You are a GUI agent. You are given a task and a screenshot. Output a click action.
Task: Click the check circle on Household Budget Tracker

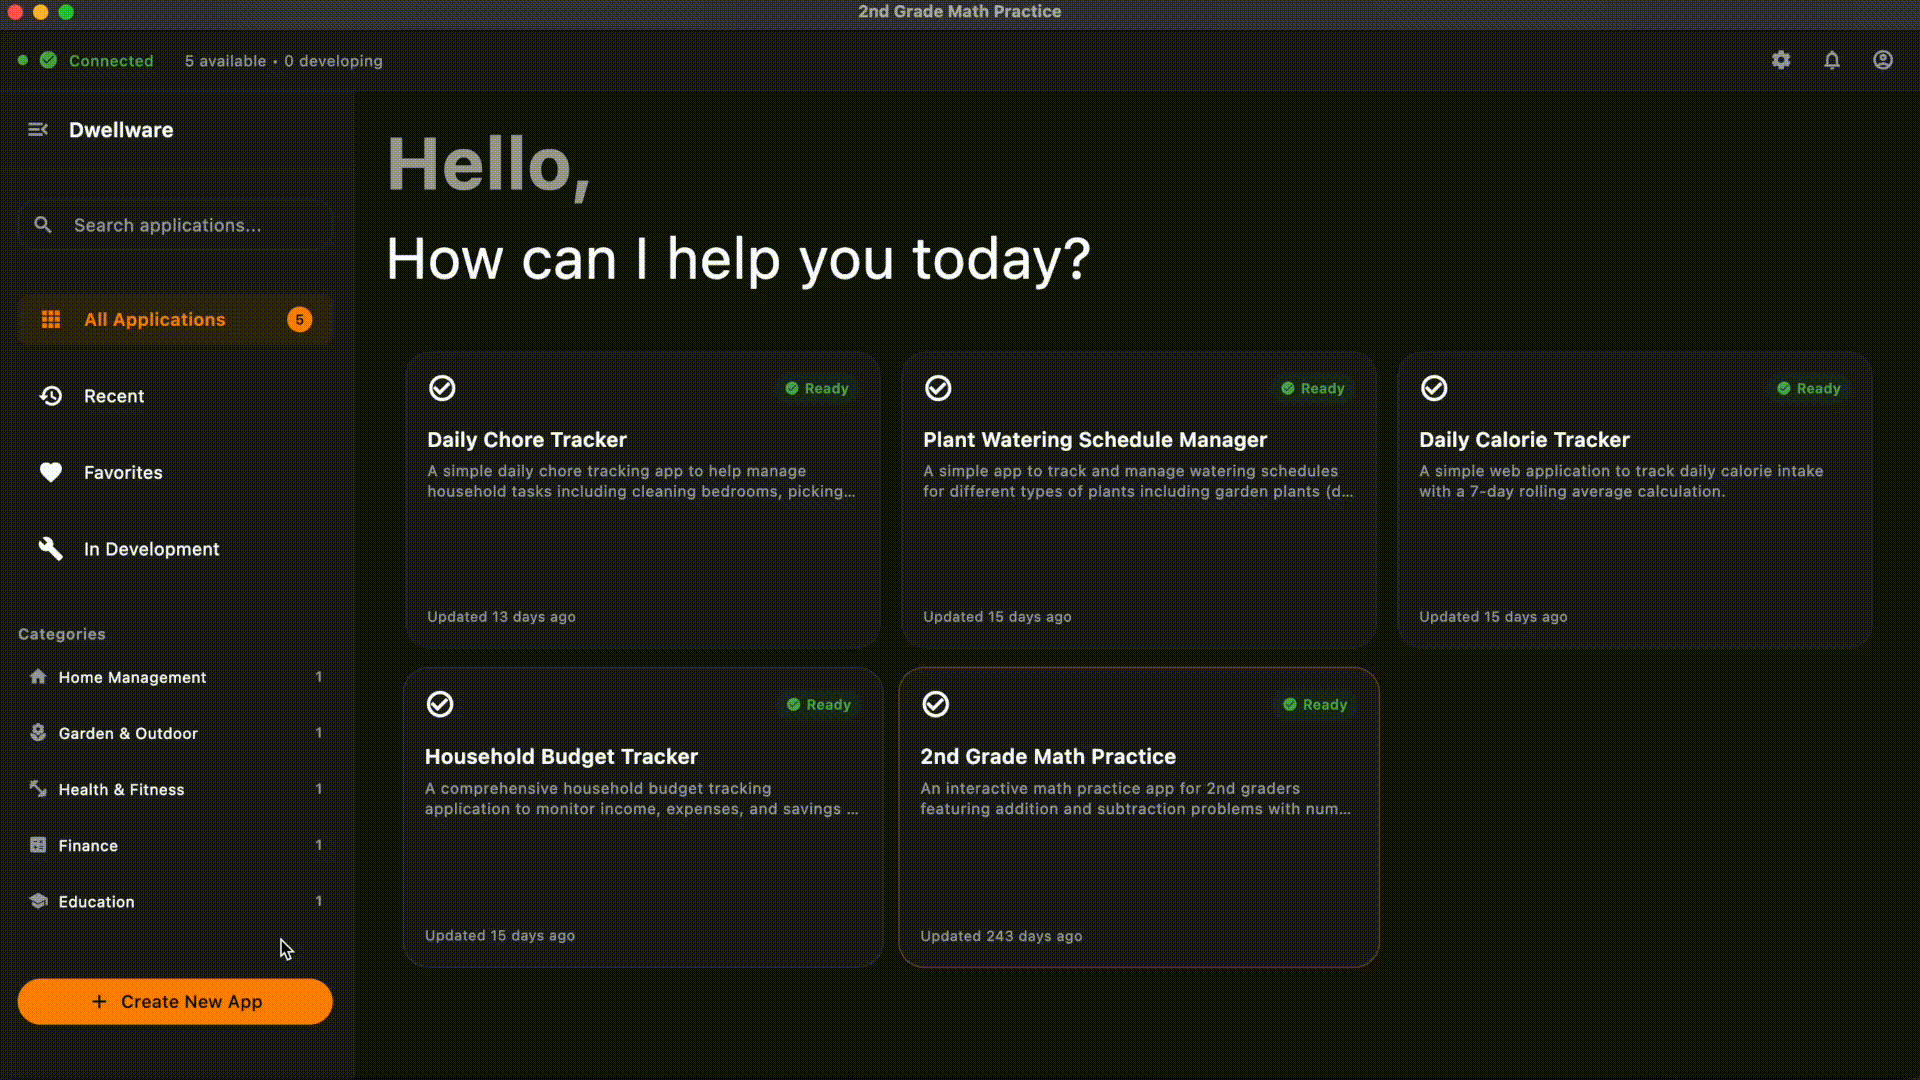(440, 704)
